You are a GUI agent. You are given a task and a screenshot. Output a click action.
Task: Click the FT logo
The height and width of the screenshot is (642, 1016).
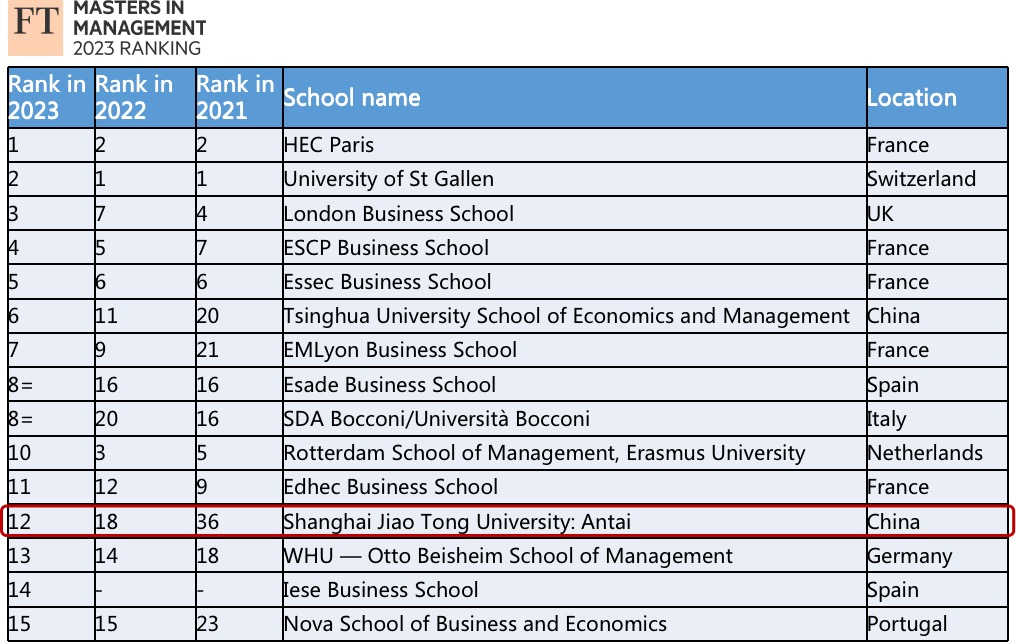coord(34,28)
